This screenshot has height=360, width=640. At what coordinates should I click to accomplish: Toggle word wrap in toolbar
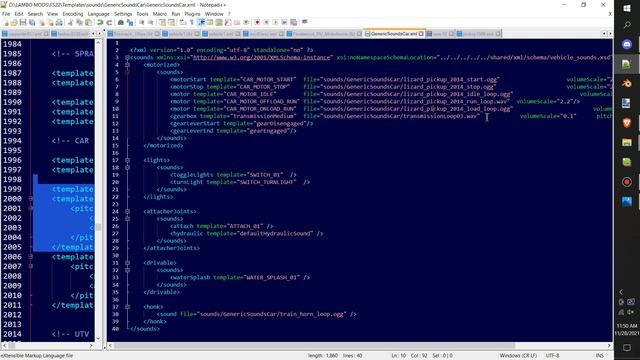click(x=183, y=22)
